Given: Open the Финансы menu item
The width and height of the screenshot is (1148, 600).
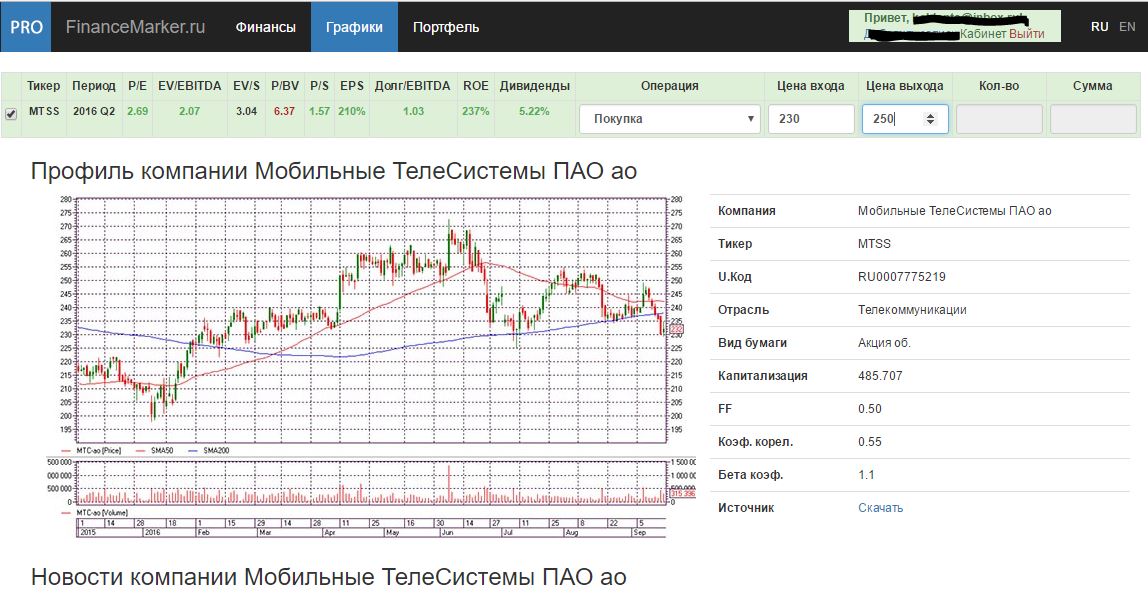Looking at the screenshot, I should coord(265,27).
